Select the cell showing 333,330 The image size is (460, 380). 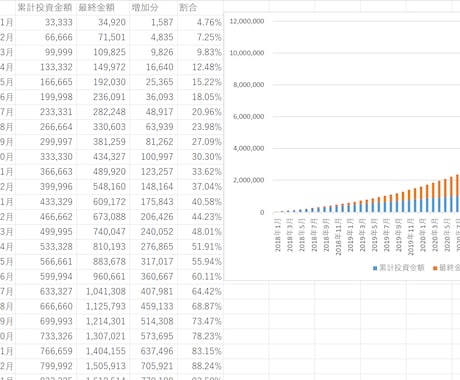pos(46,157)
